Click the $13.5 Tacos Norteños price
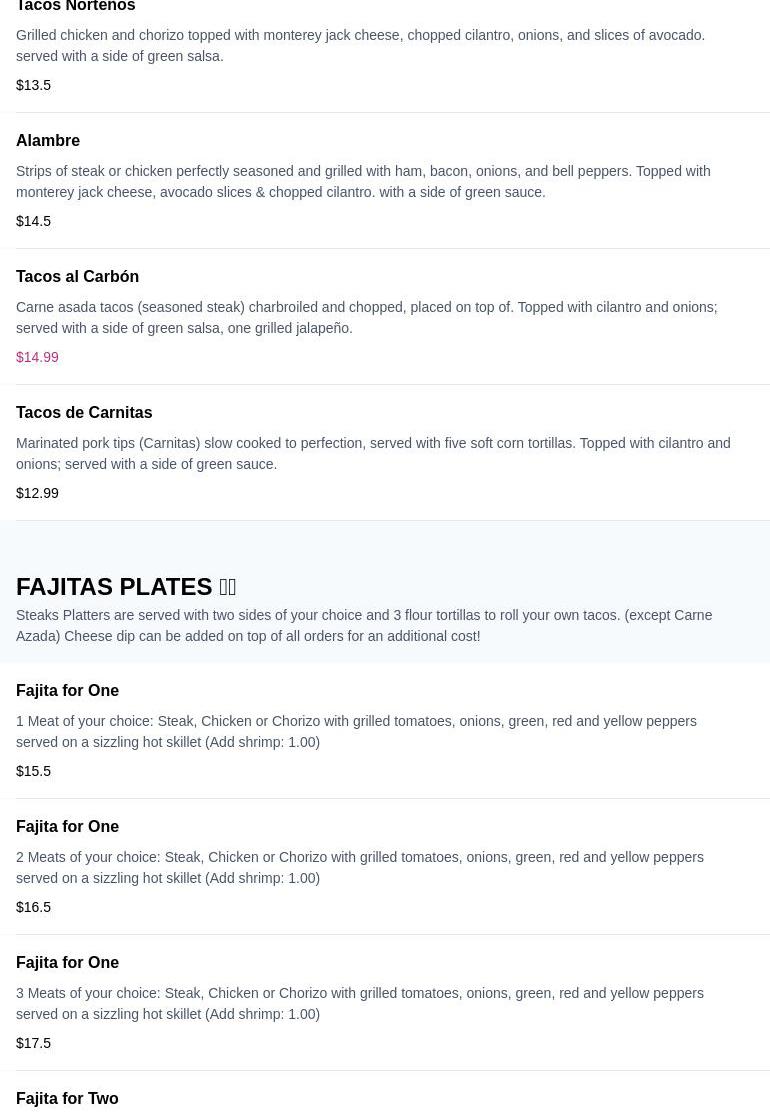Image resolution: width=770 pixels, height=1114 pixels. pos(33,85)
